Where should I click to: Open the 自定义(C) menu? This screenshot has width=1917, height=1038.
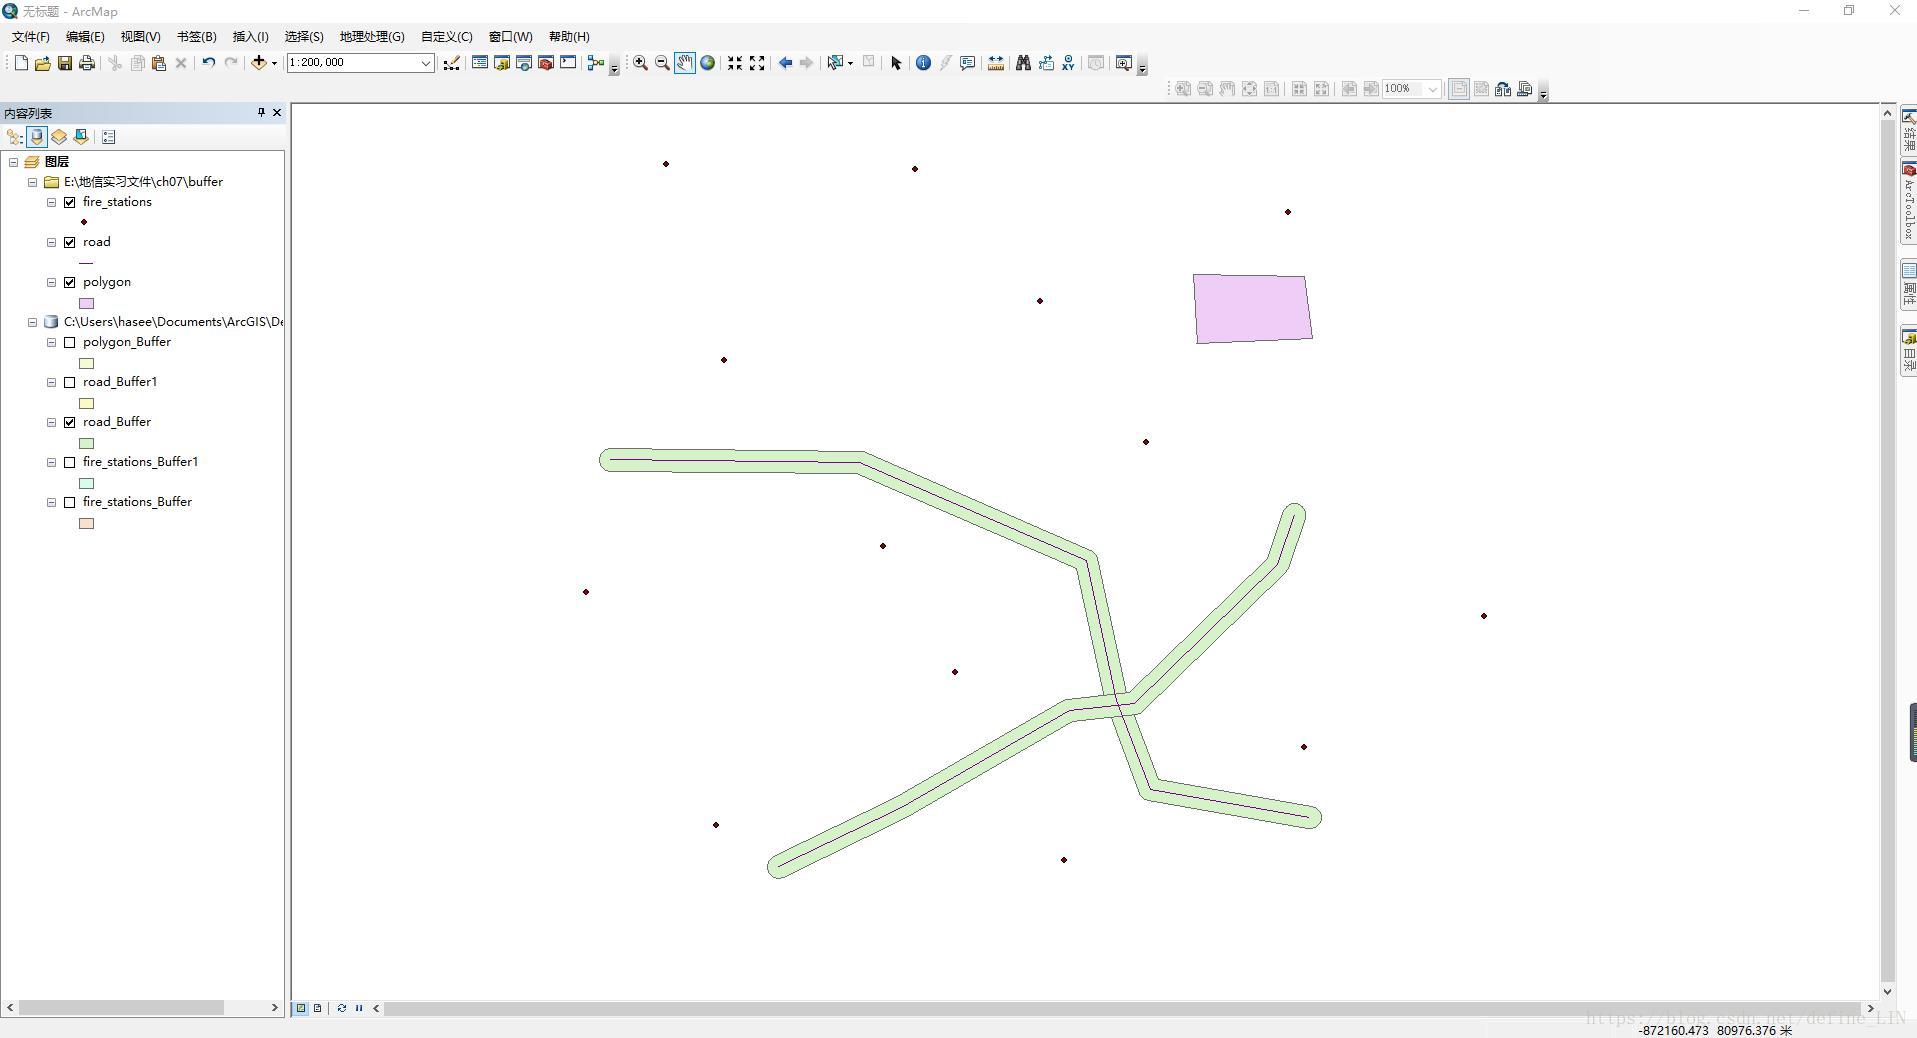446,36
